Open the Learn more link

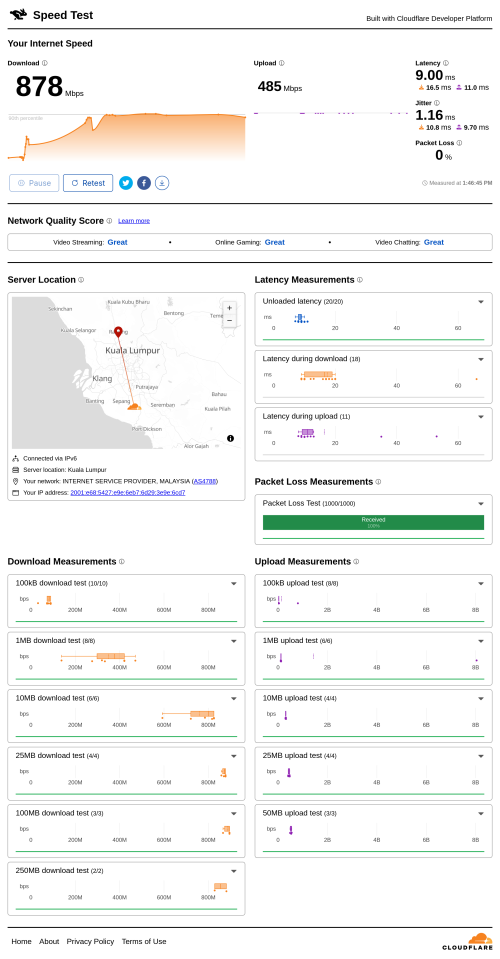tap(134, 221)
